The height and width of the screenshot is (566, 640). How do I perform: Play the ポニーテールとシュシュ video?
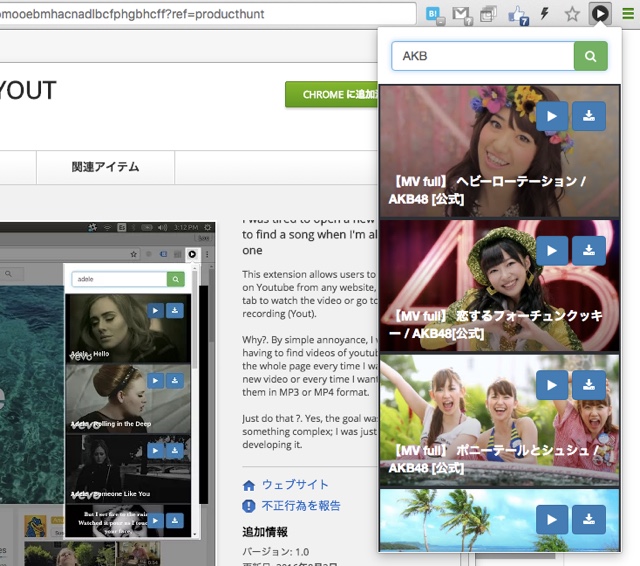552,385
